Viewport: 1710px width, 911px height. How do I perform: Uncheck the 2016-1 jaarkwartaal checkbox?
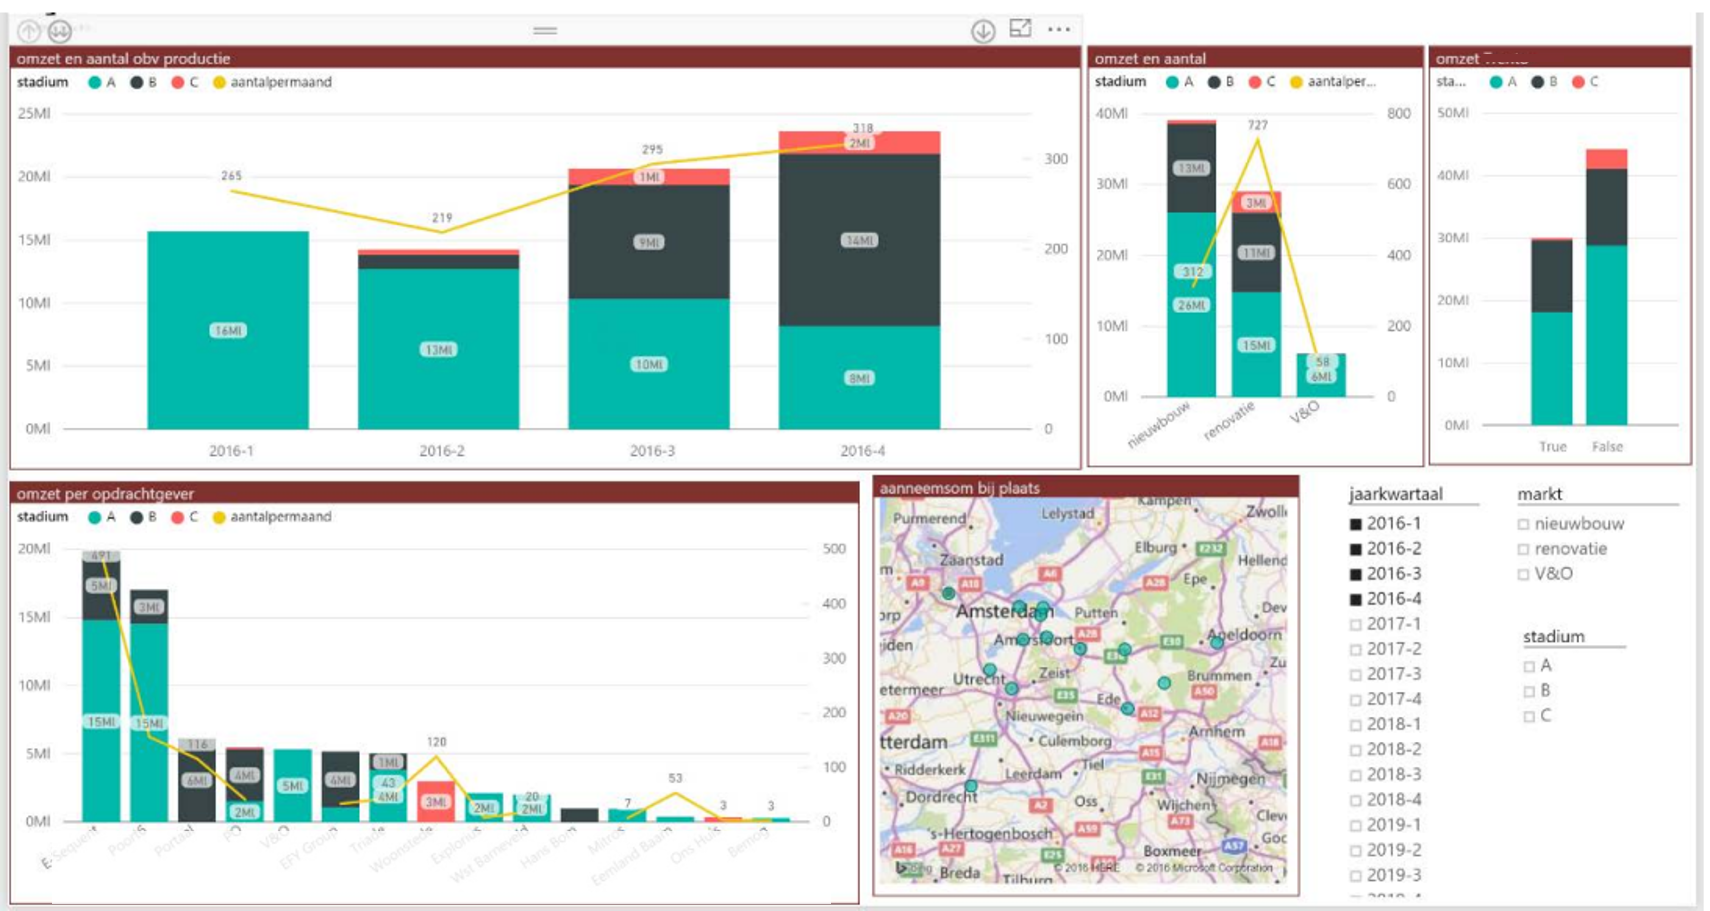pos(1356,524)
